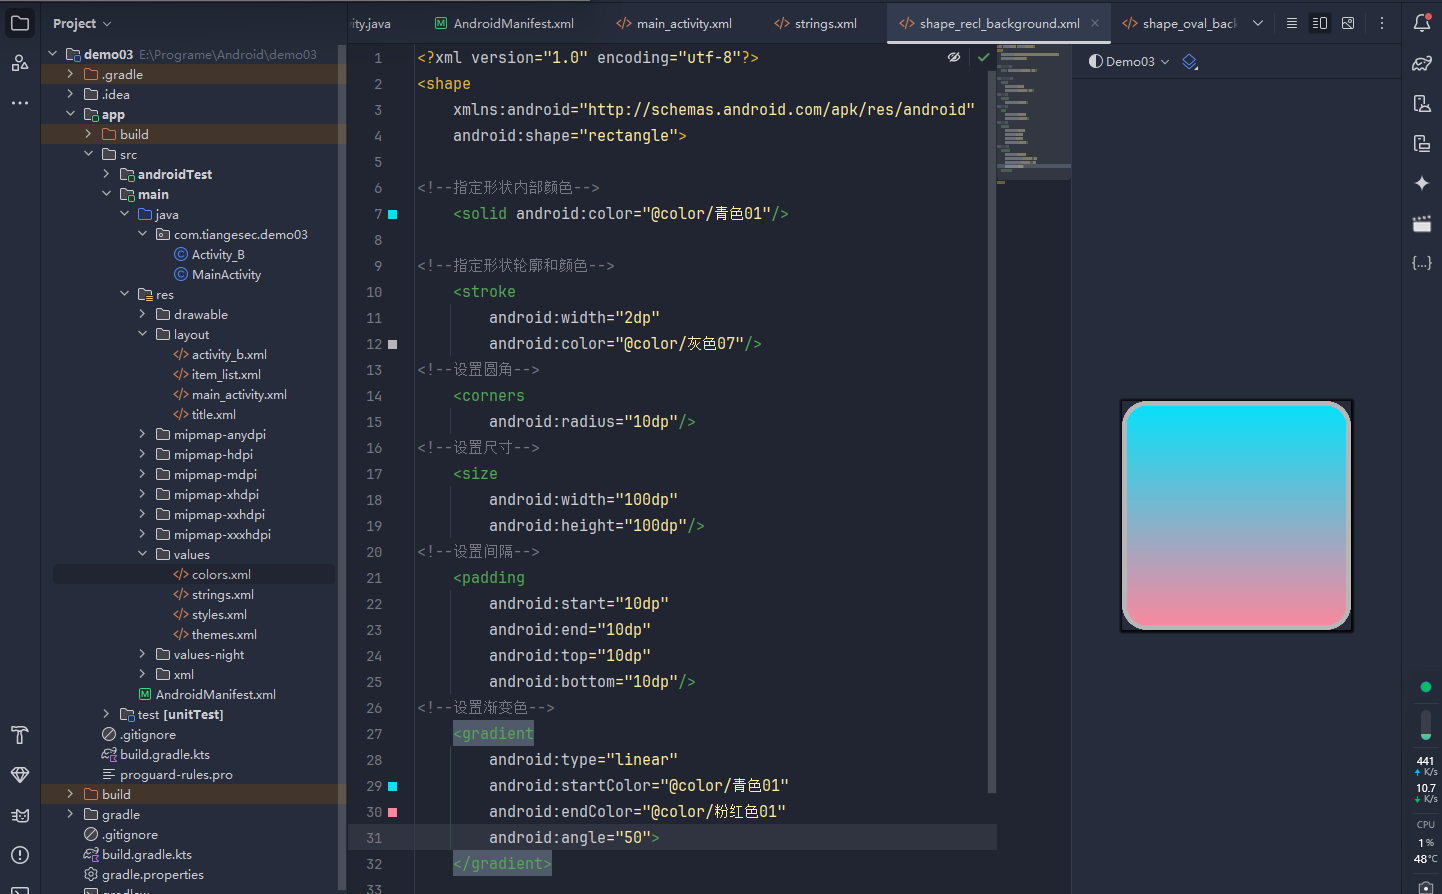Open the Device Explorer clapper icon
Viewport: 1442px width, 894px height.
click(1422, 223)
